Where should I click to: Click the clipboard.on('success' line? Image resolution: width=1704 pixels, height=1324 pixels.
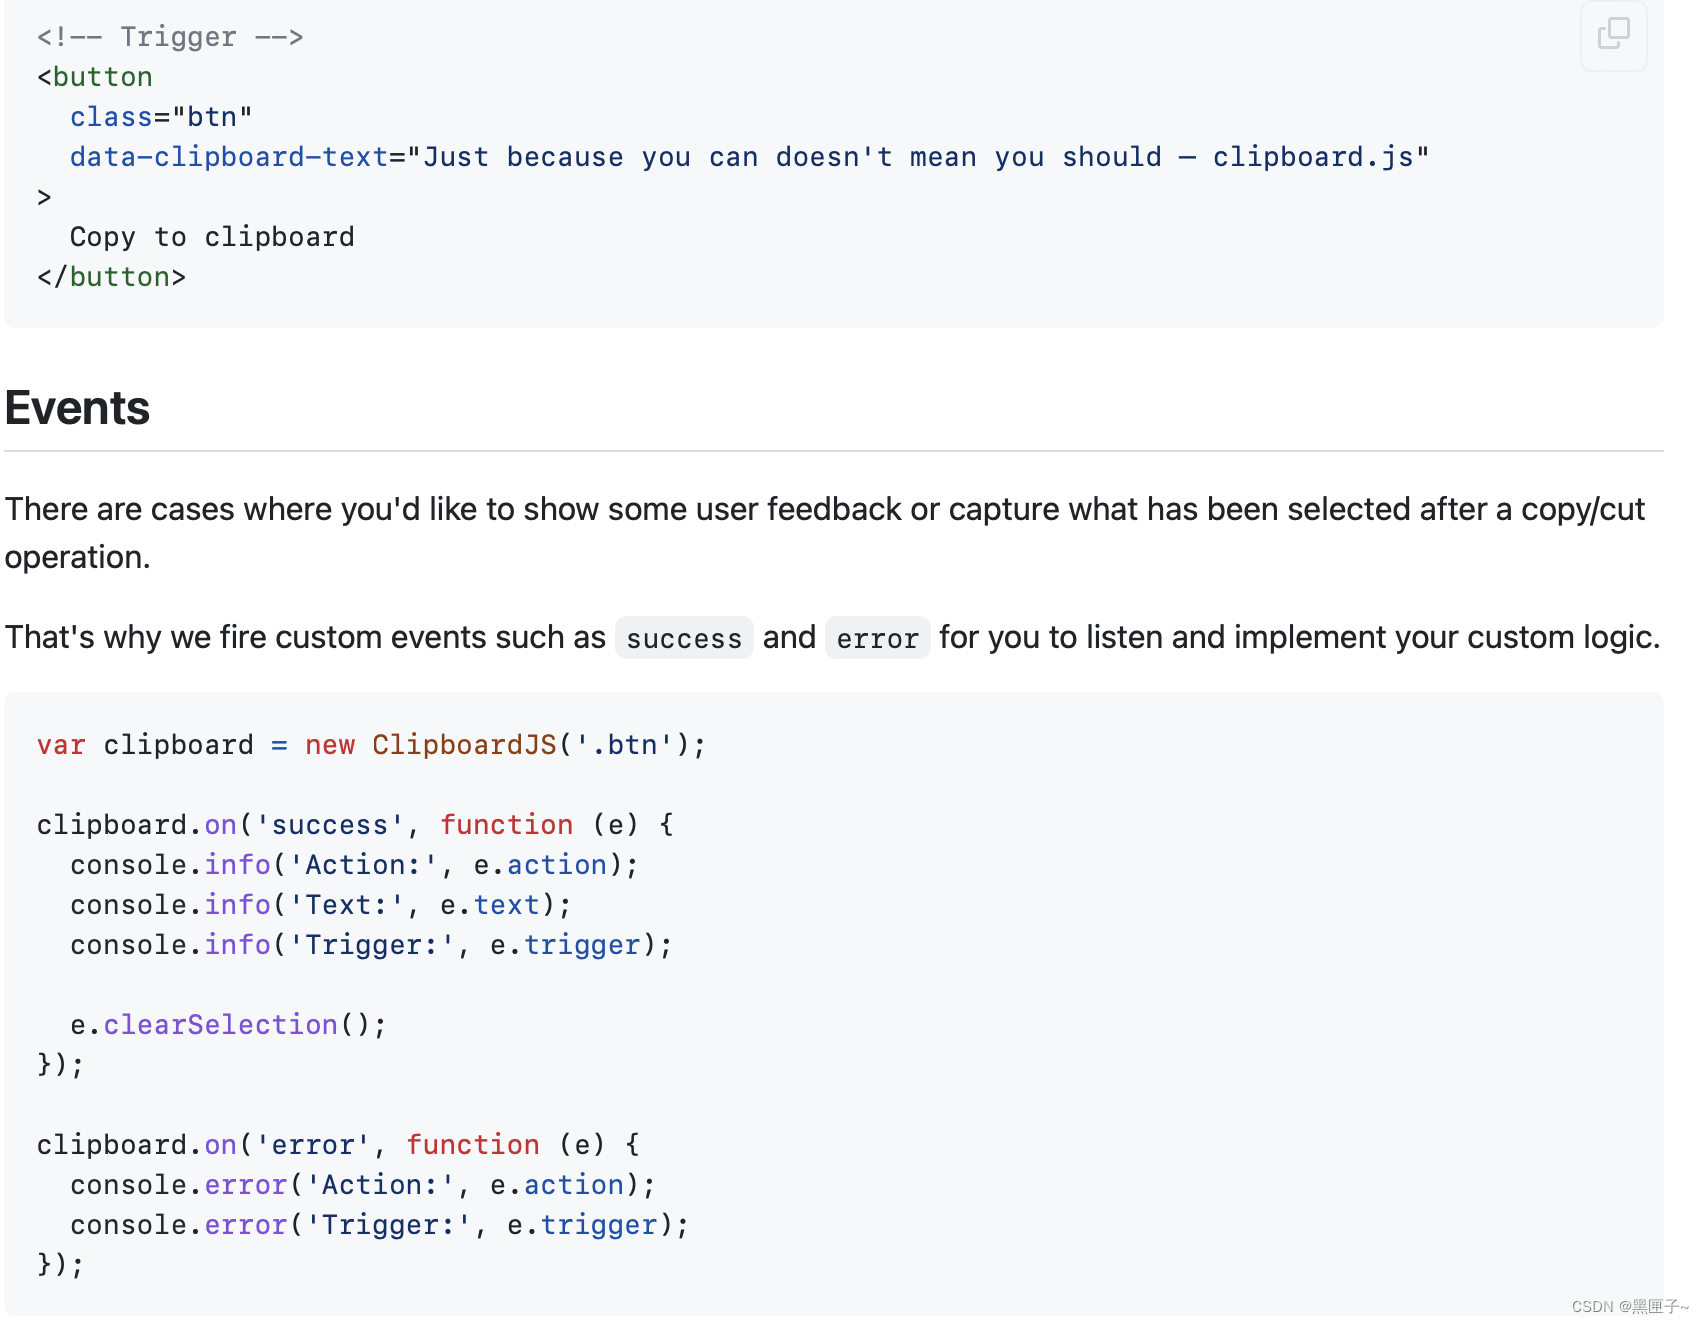(x=355, y=825)
